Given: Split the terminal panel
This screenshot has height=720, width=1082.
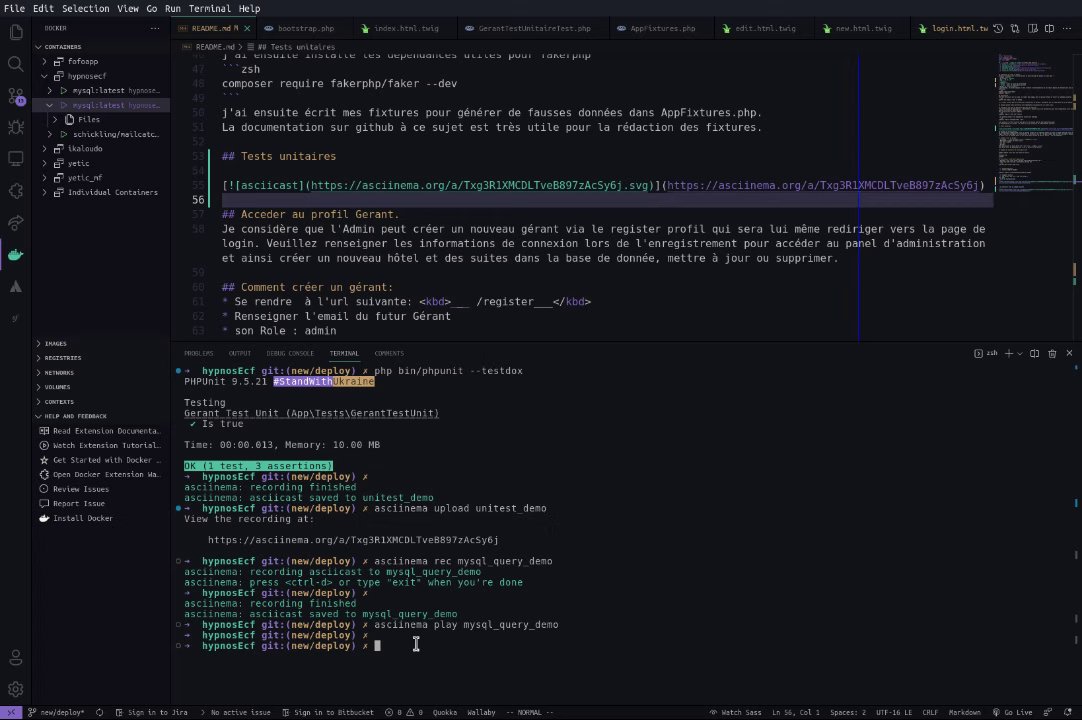Looking at the screenshot, I should tap(1034, 353).
